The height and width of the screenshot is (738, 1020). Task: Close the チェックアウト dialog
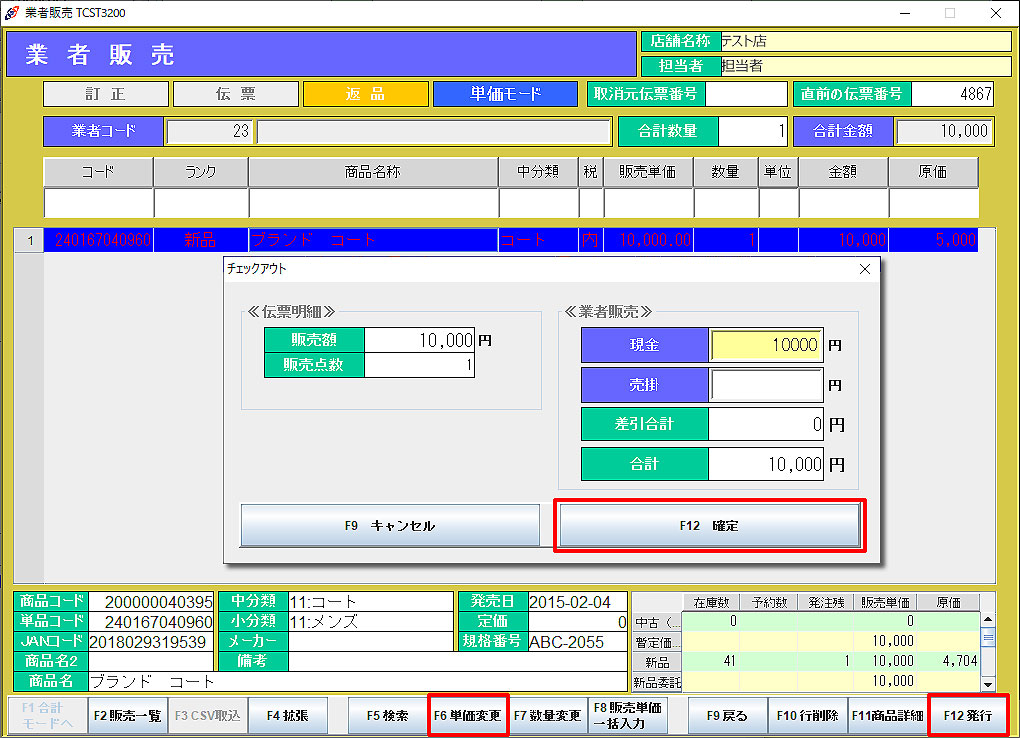point(865,269)
